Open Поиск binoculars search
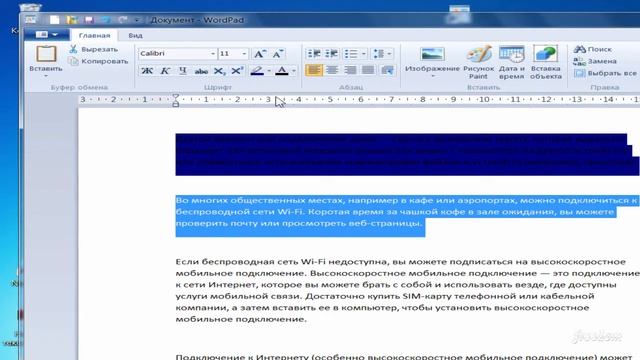 (593, 49)
